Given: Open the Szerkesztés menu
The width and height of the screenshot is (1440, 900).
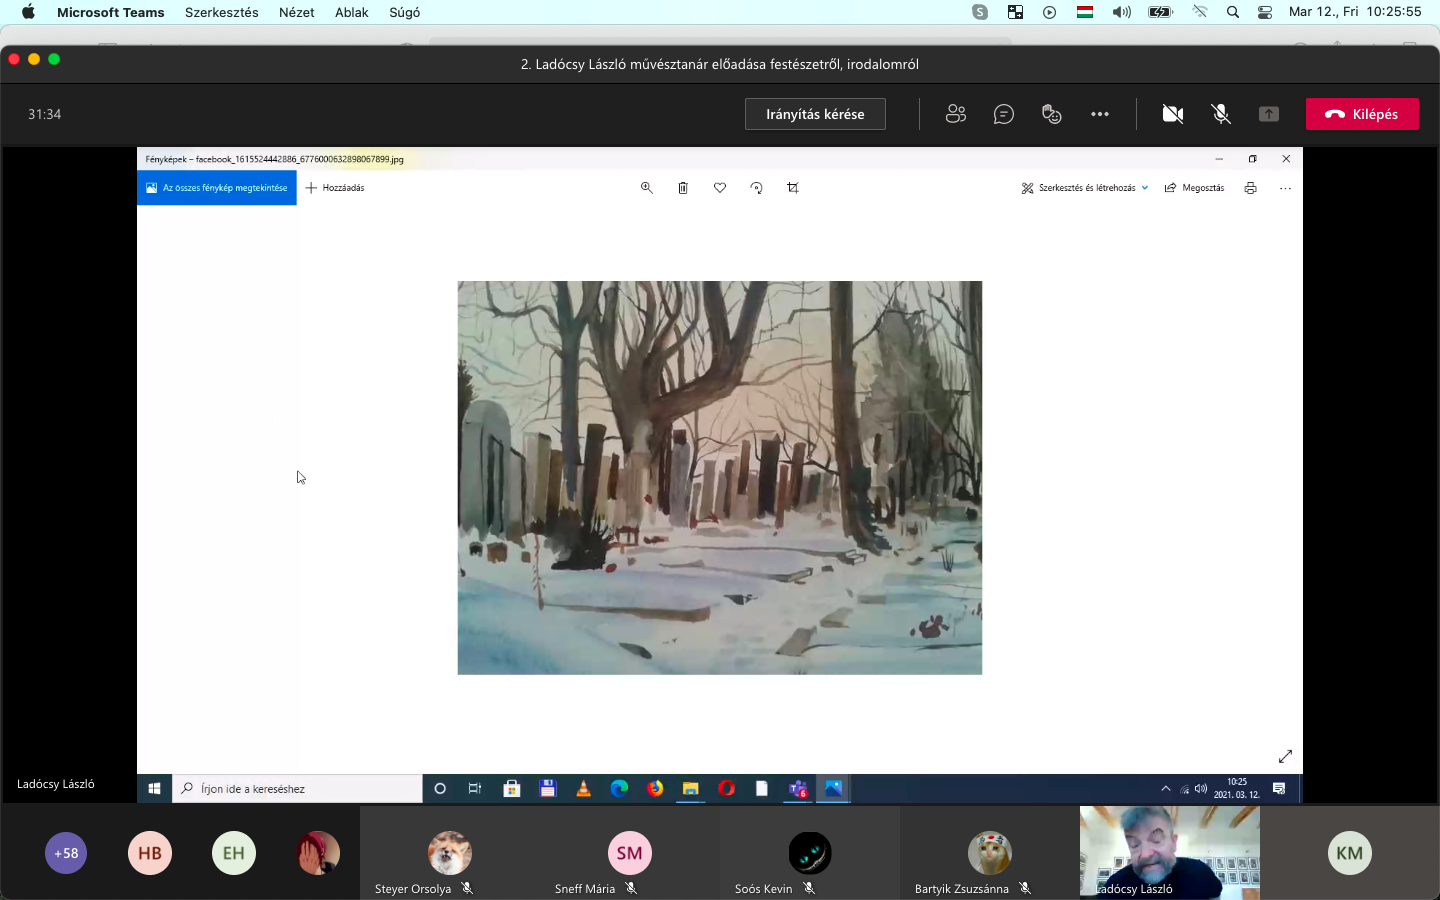Looking at the screenshot, I should tap(222, 12).
